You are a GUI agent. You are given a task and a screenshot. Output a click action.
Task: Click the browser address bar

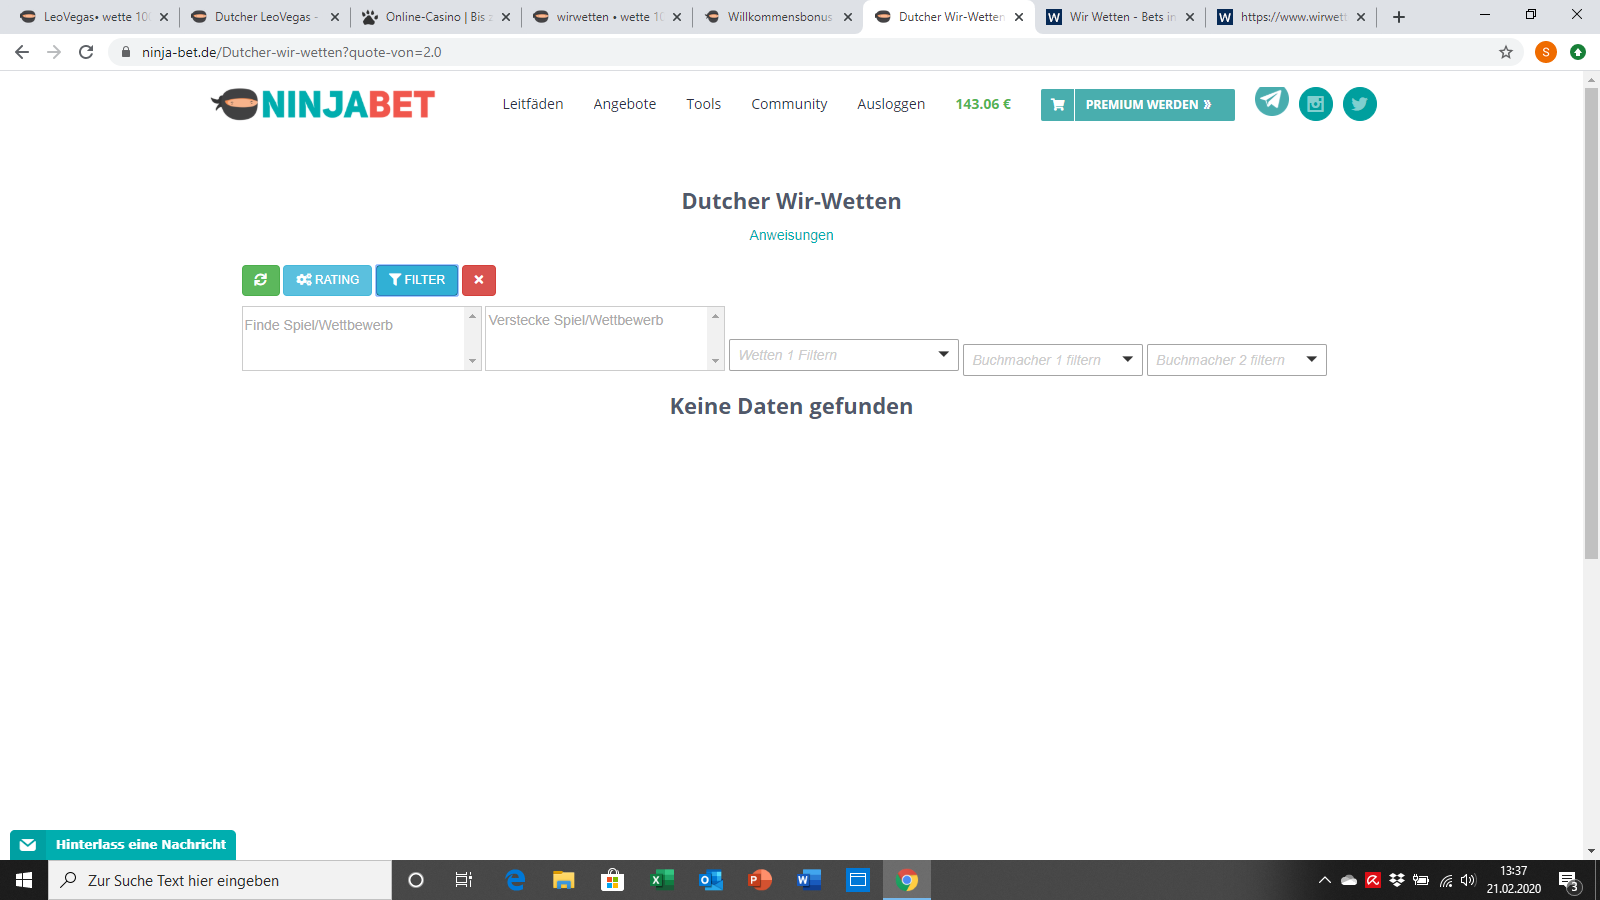coord(800,52)
